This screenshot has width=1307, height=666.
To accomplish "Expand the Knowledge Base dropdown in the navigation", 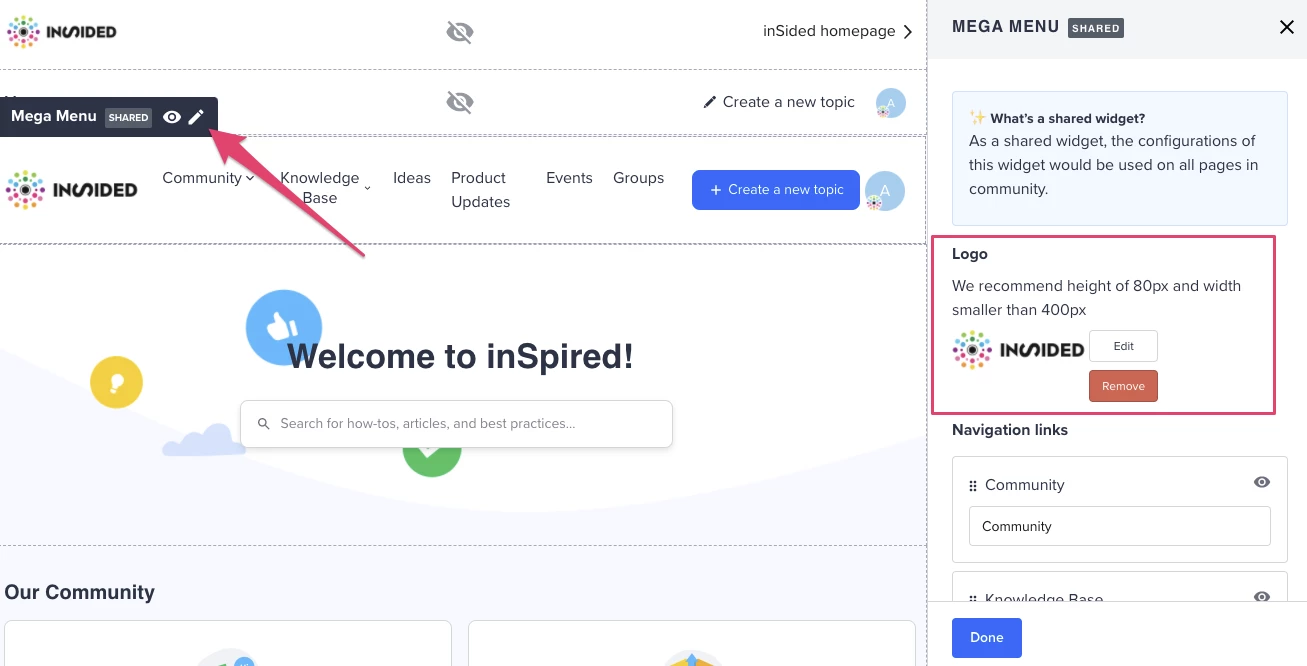I will [x=367, y=187].
